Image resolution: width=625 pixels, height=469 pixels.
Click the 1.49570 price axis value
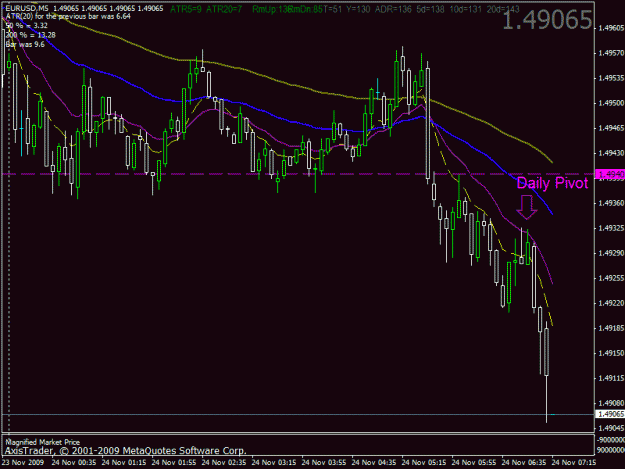611,53
